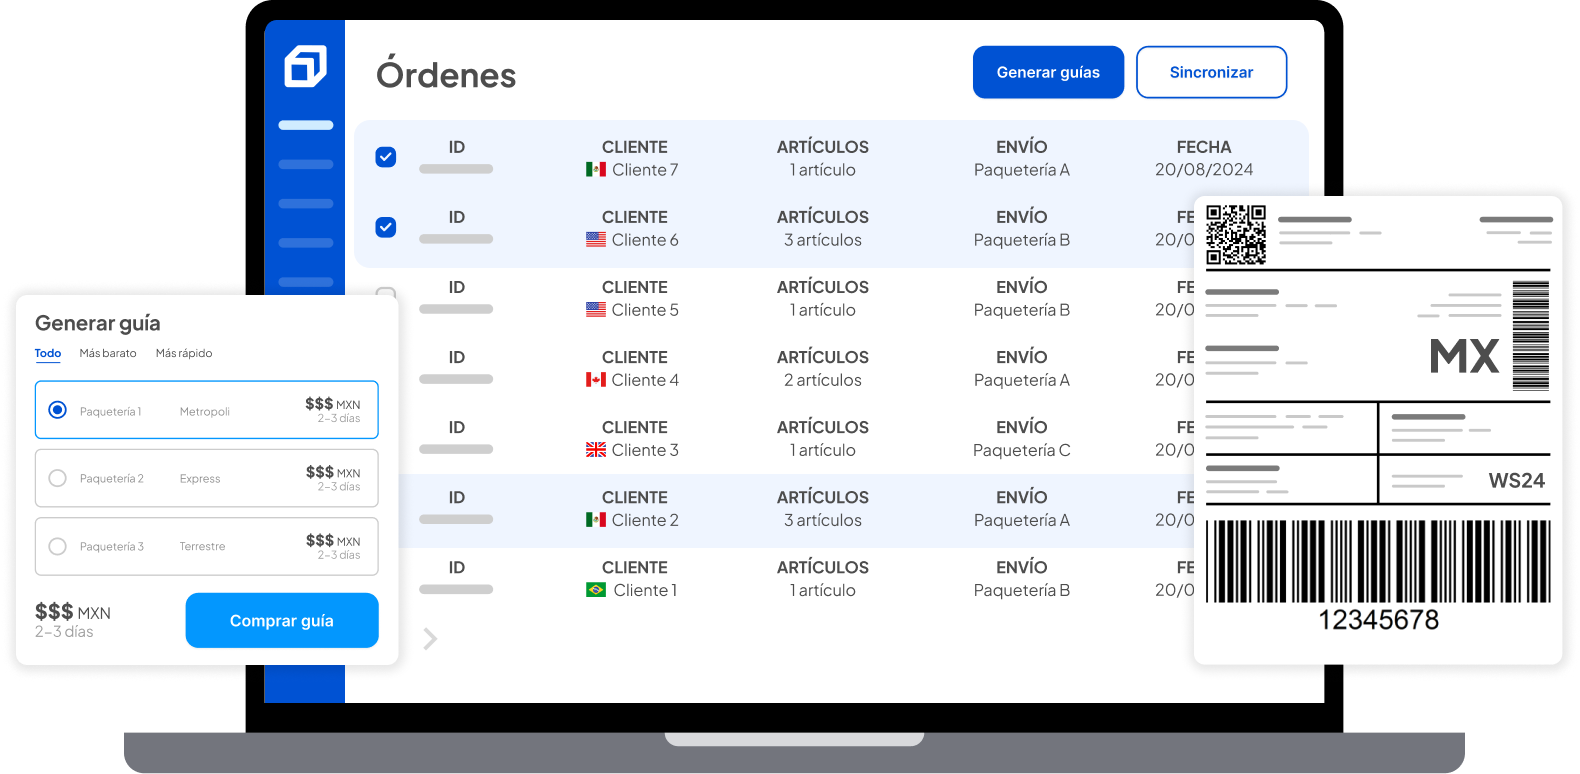Click the app logo in the sidebar

point(305,66)
